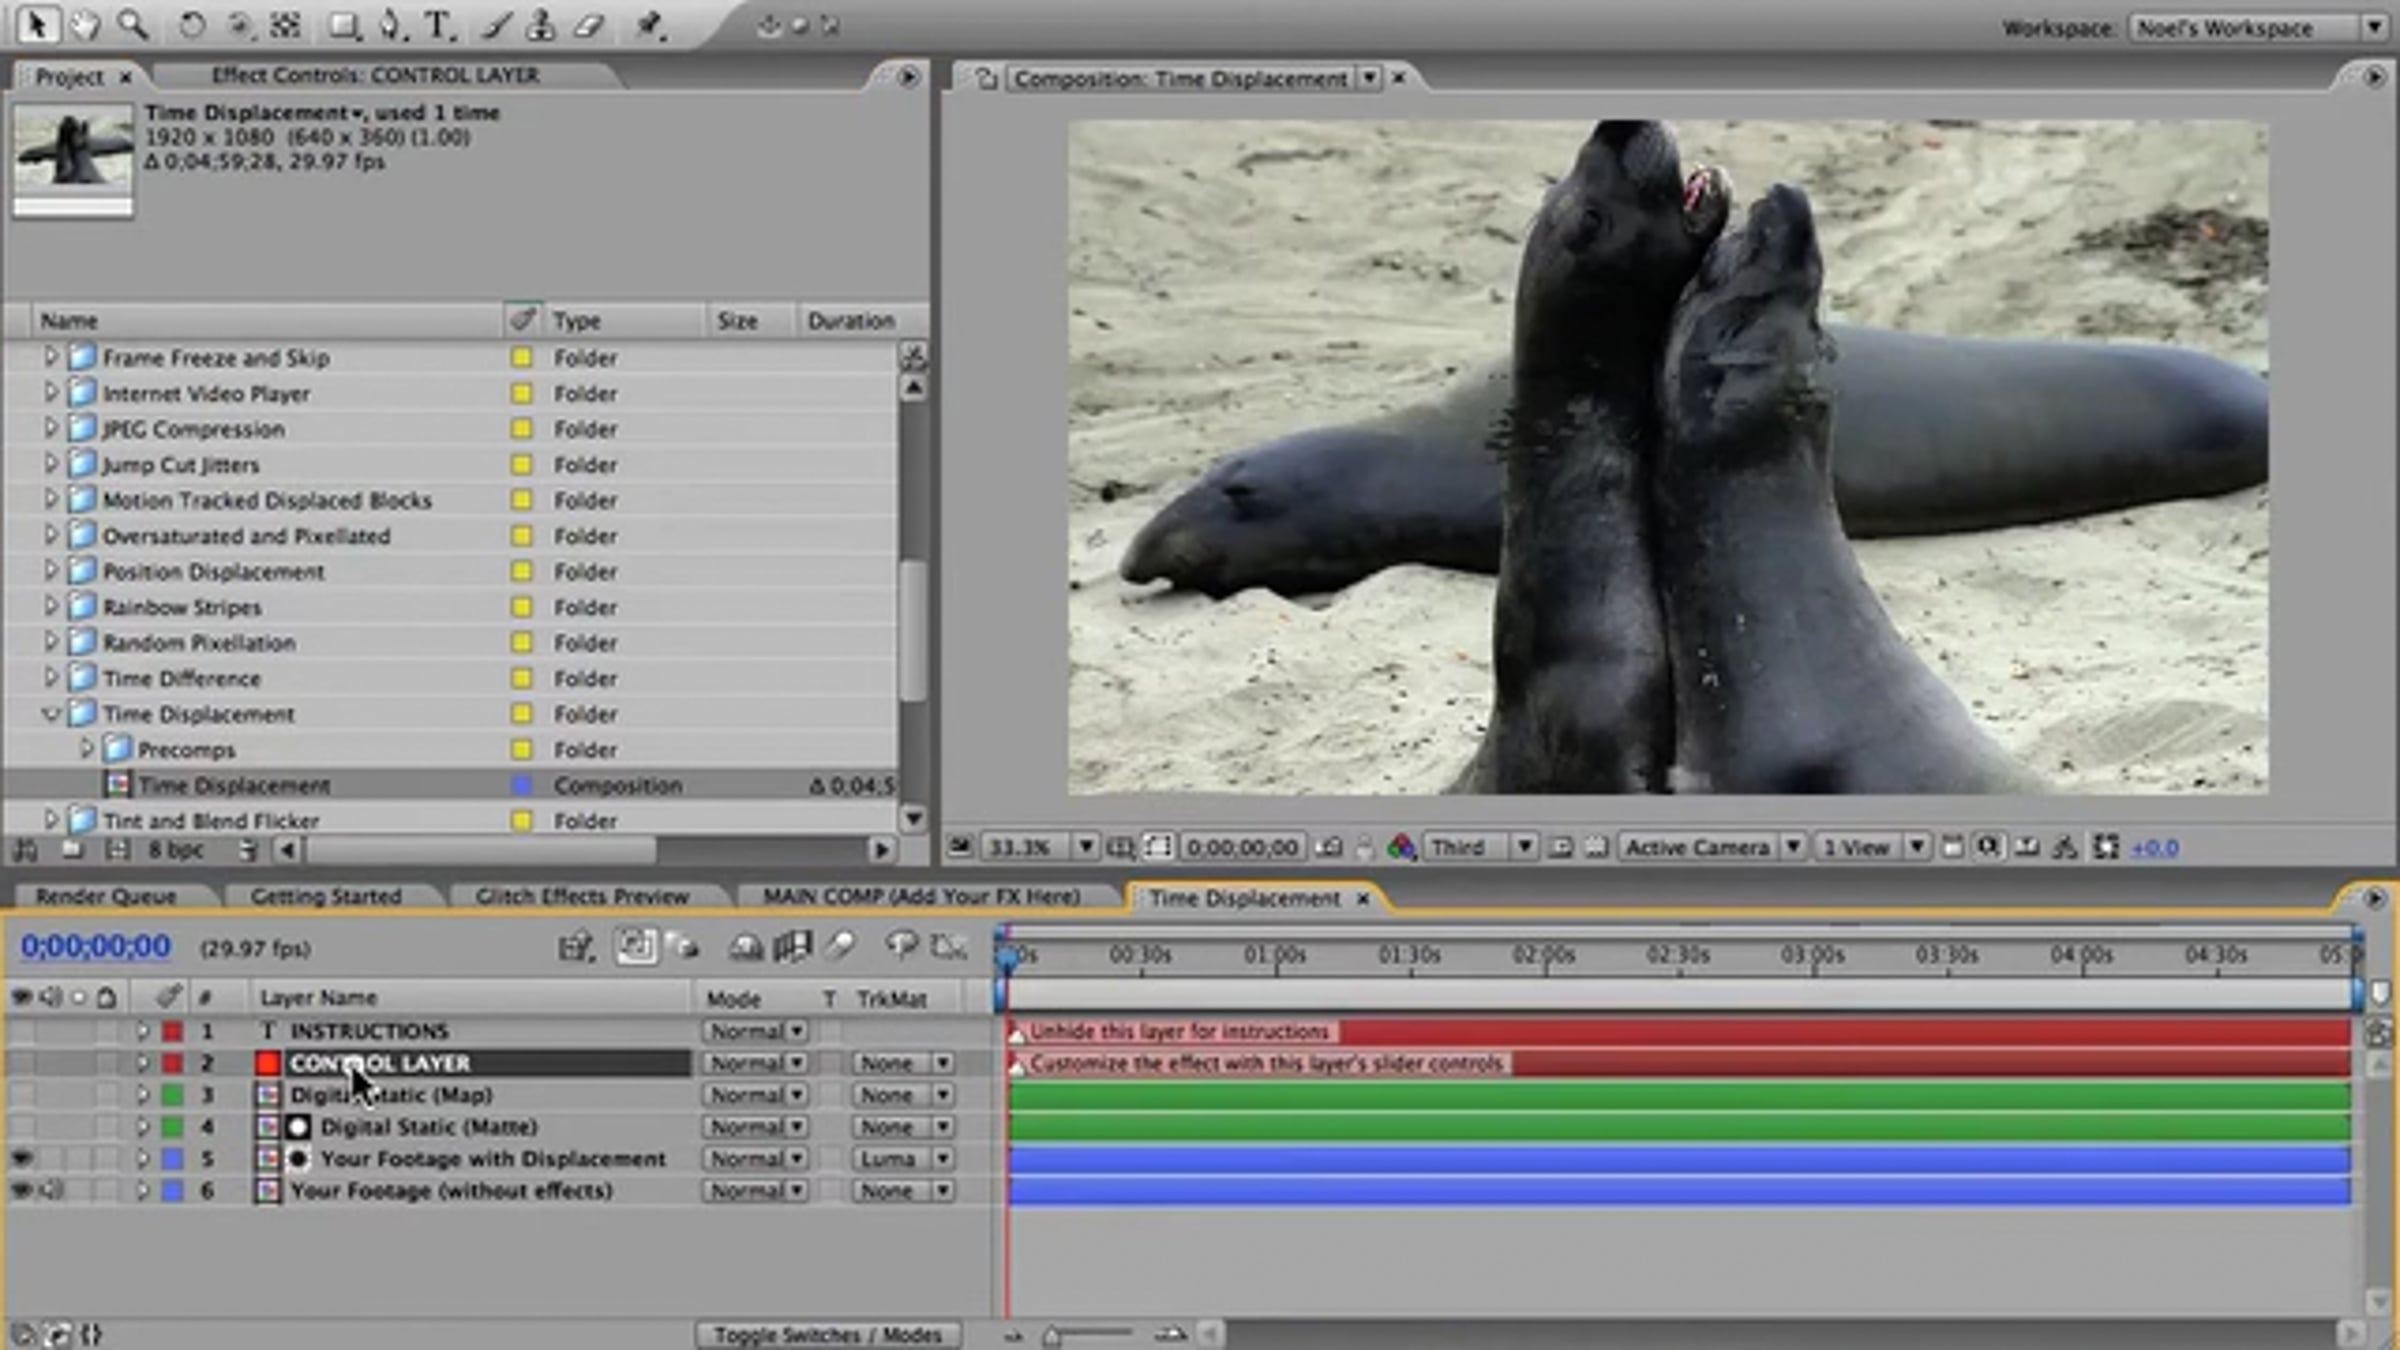Select the Rotation tool
Viewport: 2400px width, 1350px height.
point(191,24)
